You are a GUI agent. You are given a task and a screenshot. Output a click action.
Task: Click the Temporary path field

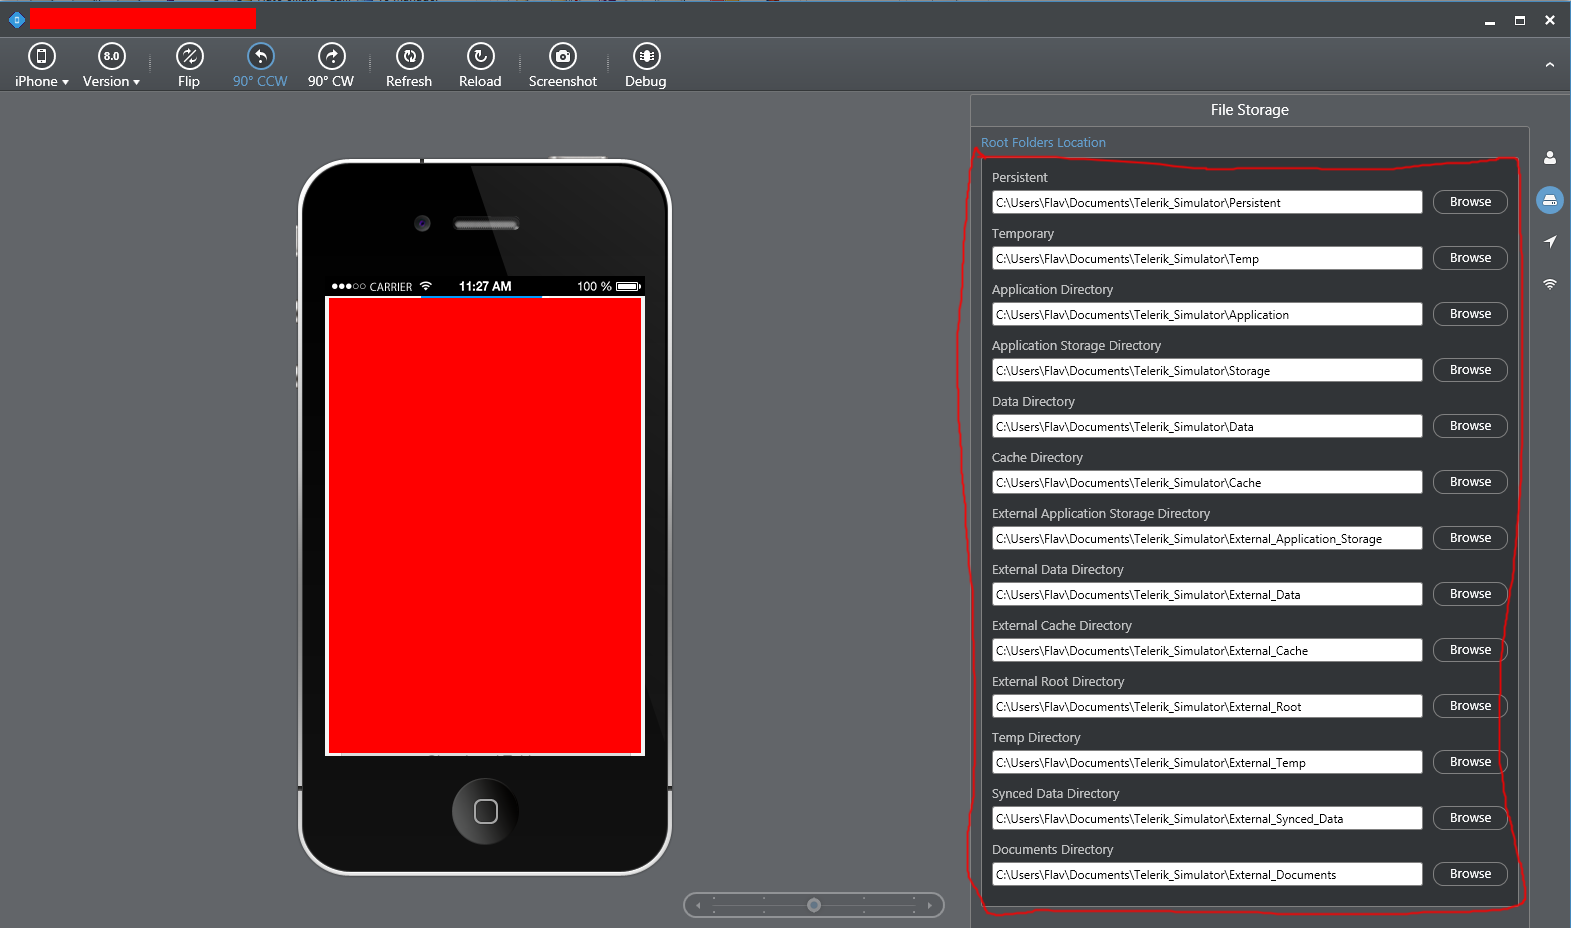coord(1207,258)
